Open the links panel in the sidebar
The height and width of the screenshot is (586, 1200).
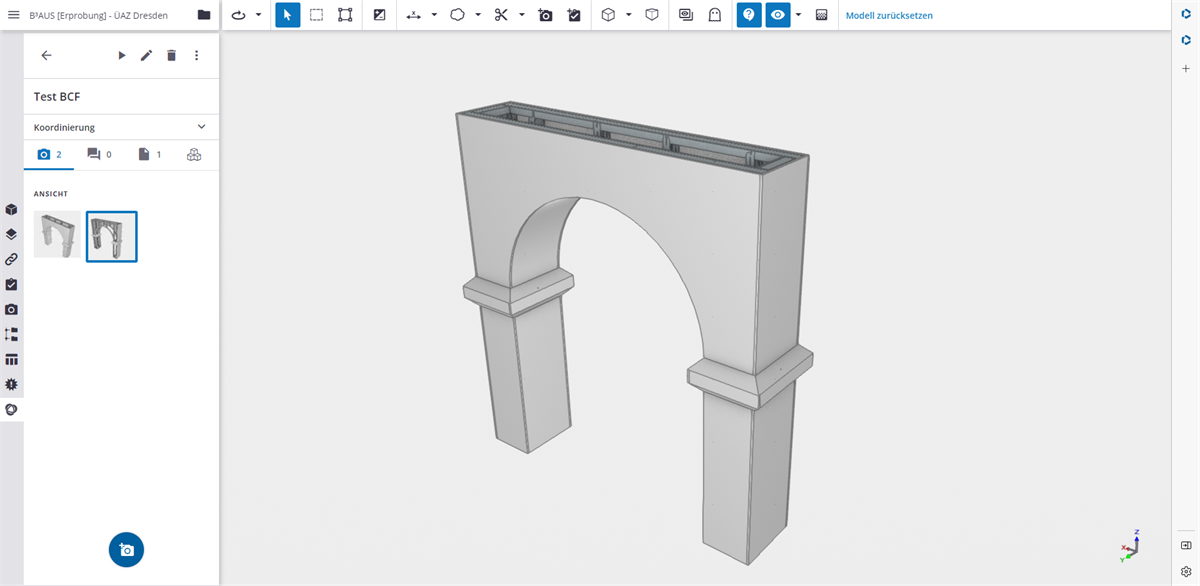(11, 259)
